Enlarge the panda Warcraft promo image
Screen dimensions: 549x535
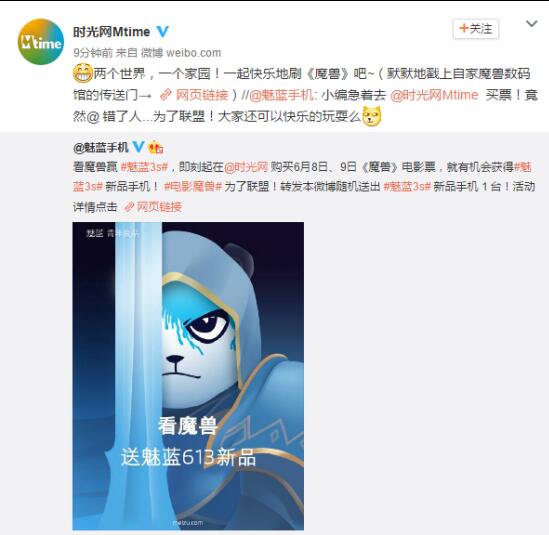[188, 376]
